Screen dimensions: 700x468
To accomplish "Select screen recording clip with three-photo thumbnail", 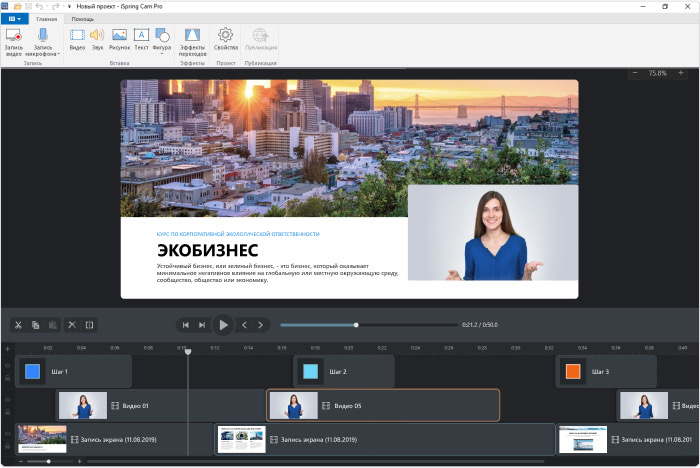I will point(385,439).
